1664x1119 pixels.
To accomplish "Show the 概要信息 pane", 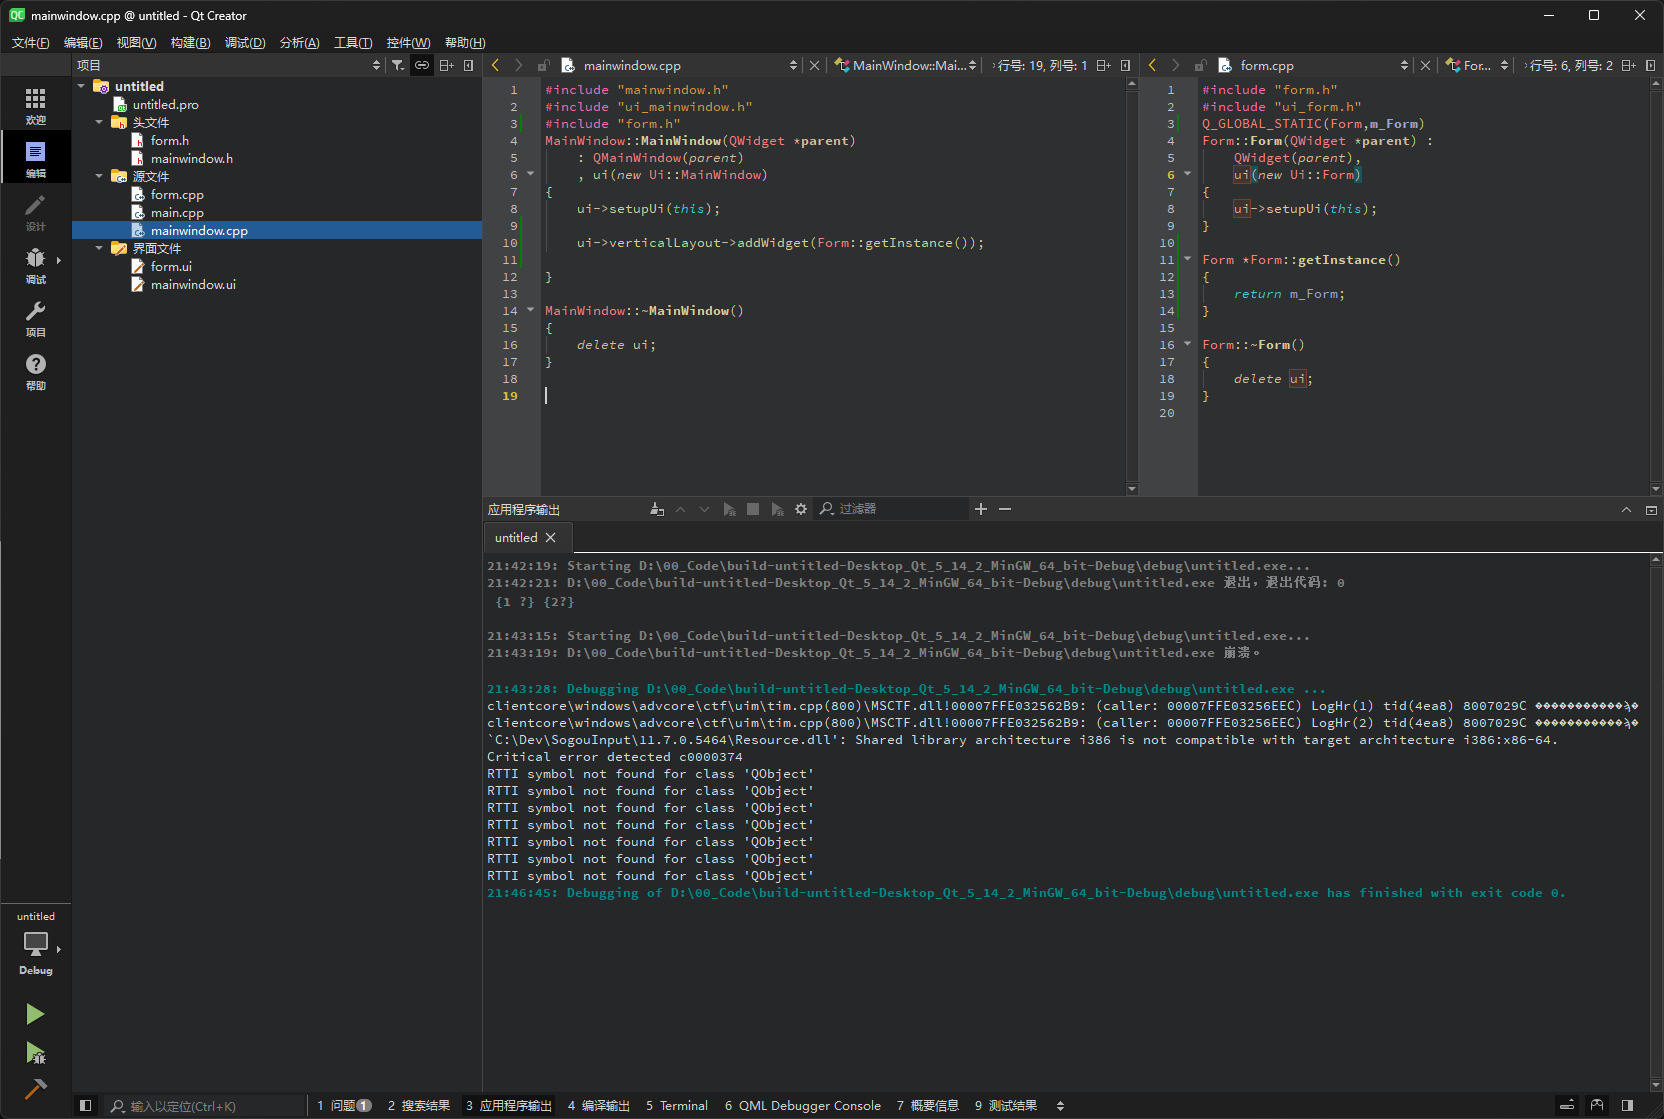I will pyautogui.click(x=928, y=1105).
